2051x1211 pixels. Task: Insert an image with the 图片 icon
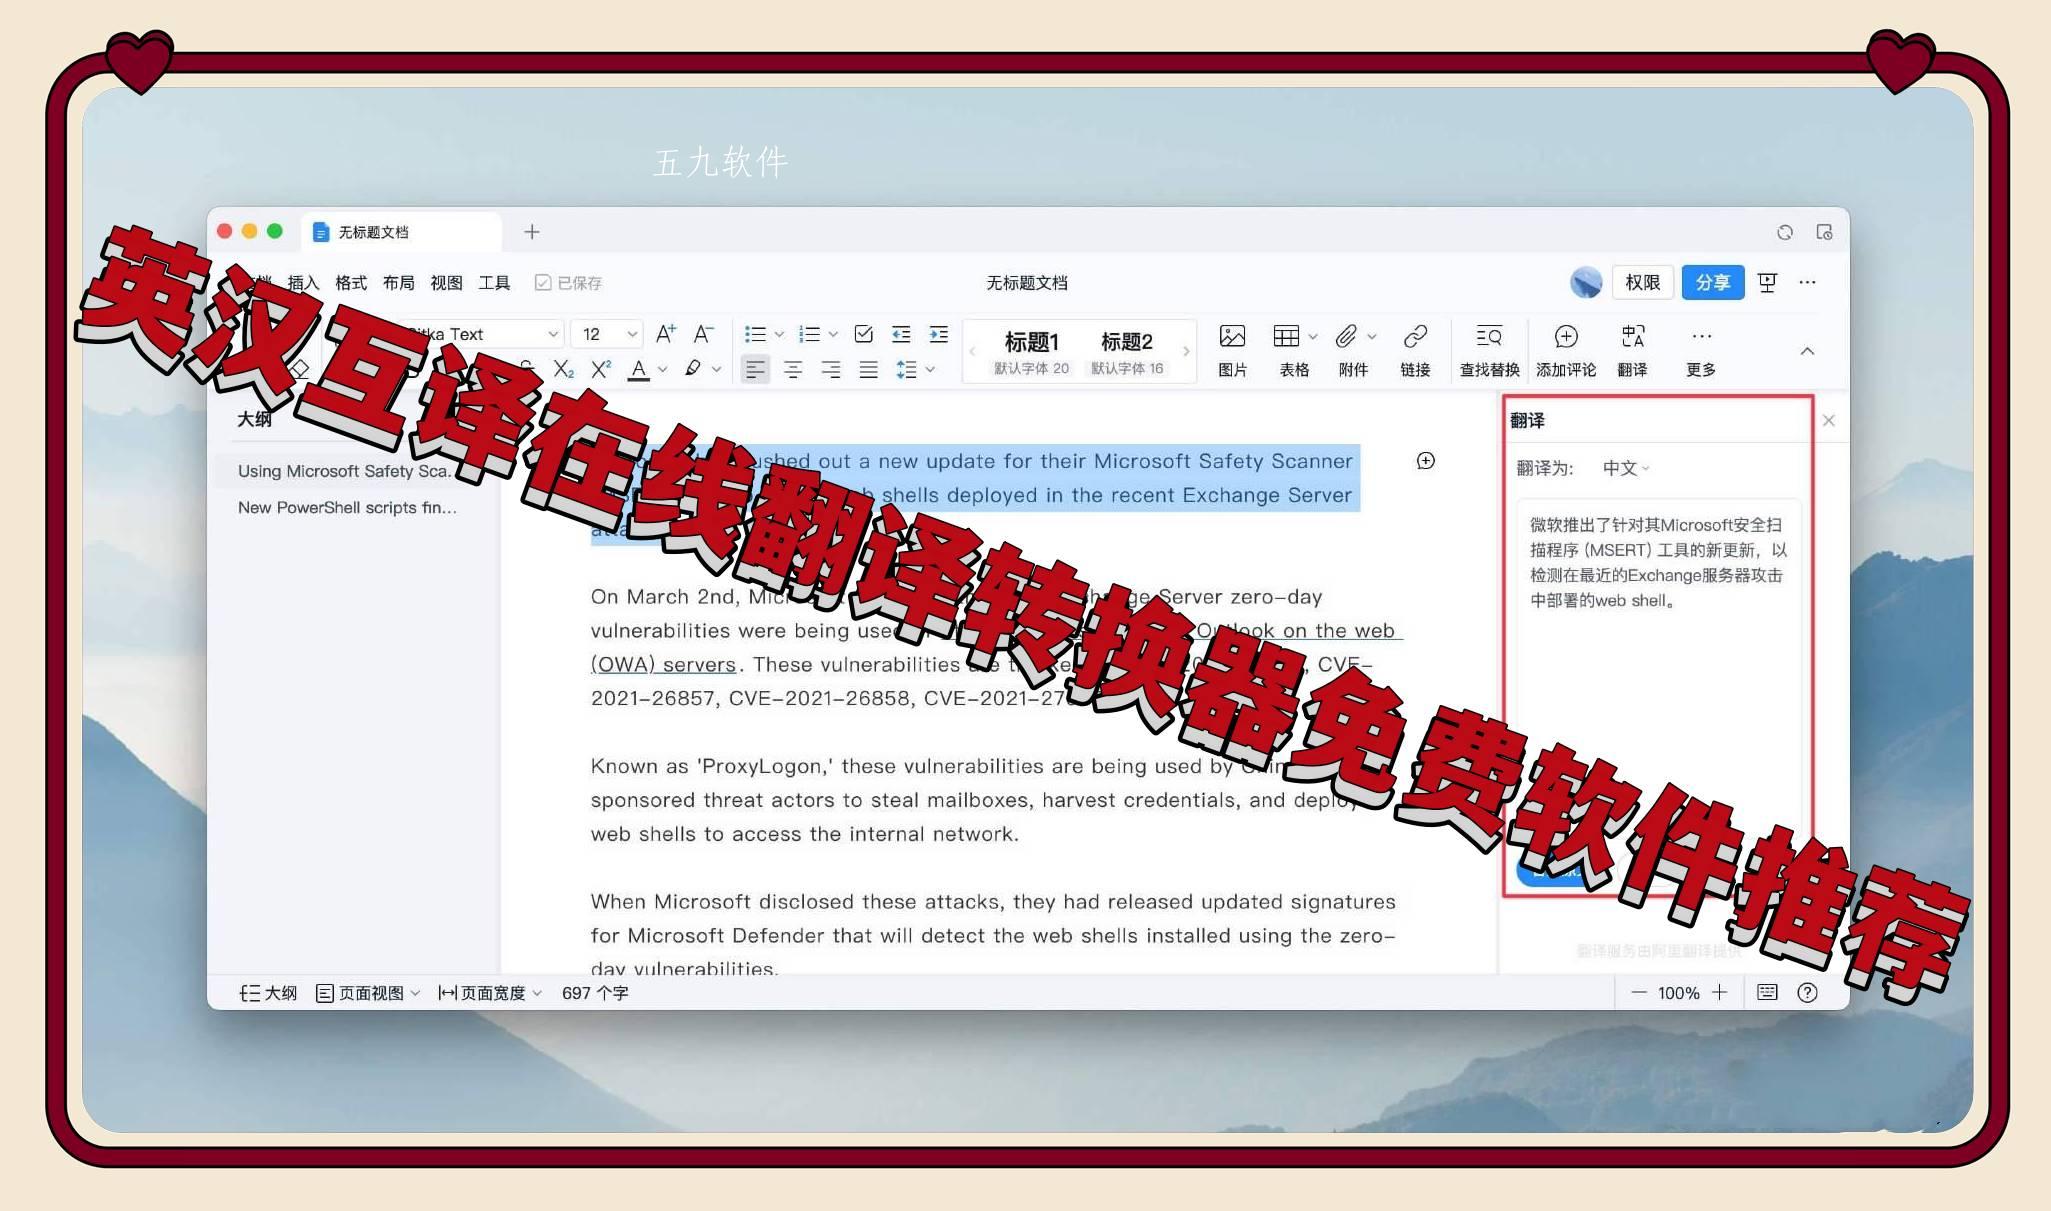pos(1232,348)
